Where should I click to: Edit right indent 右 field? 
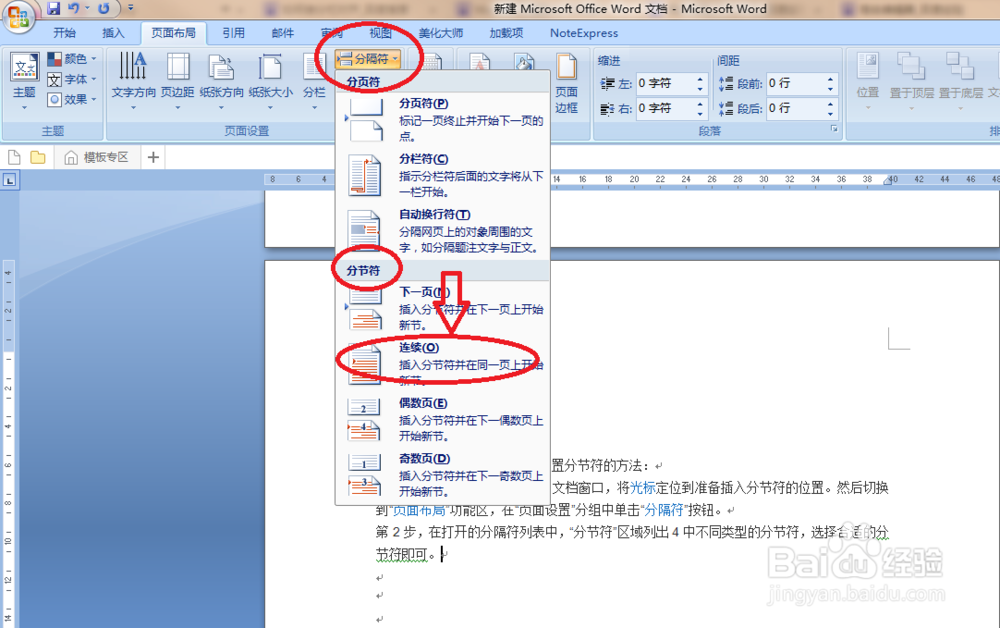665,108
